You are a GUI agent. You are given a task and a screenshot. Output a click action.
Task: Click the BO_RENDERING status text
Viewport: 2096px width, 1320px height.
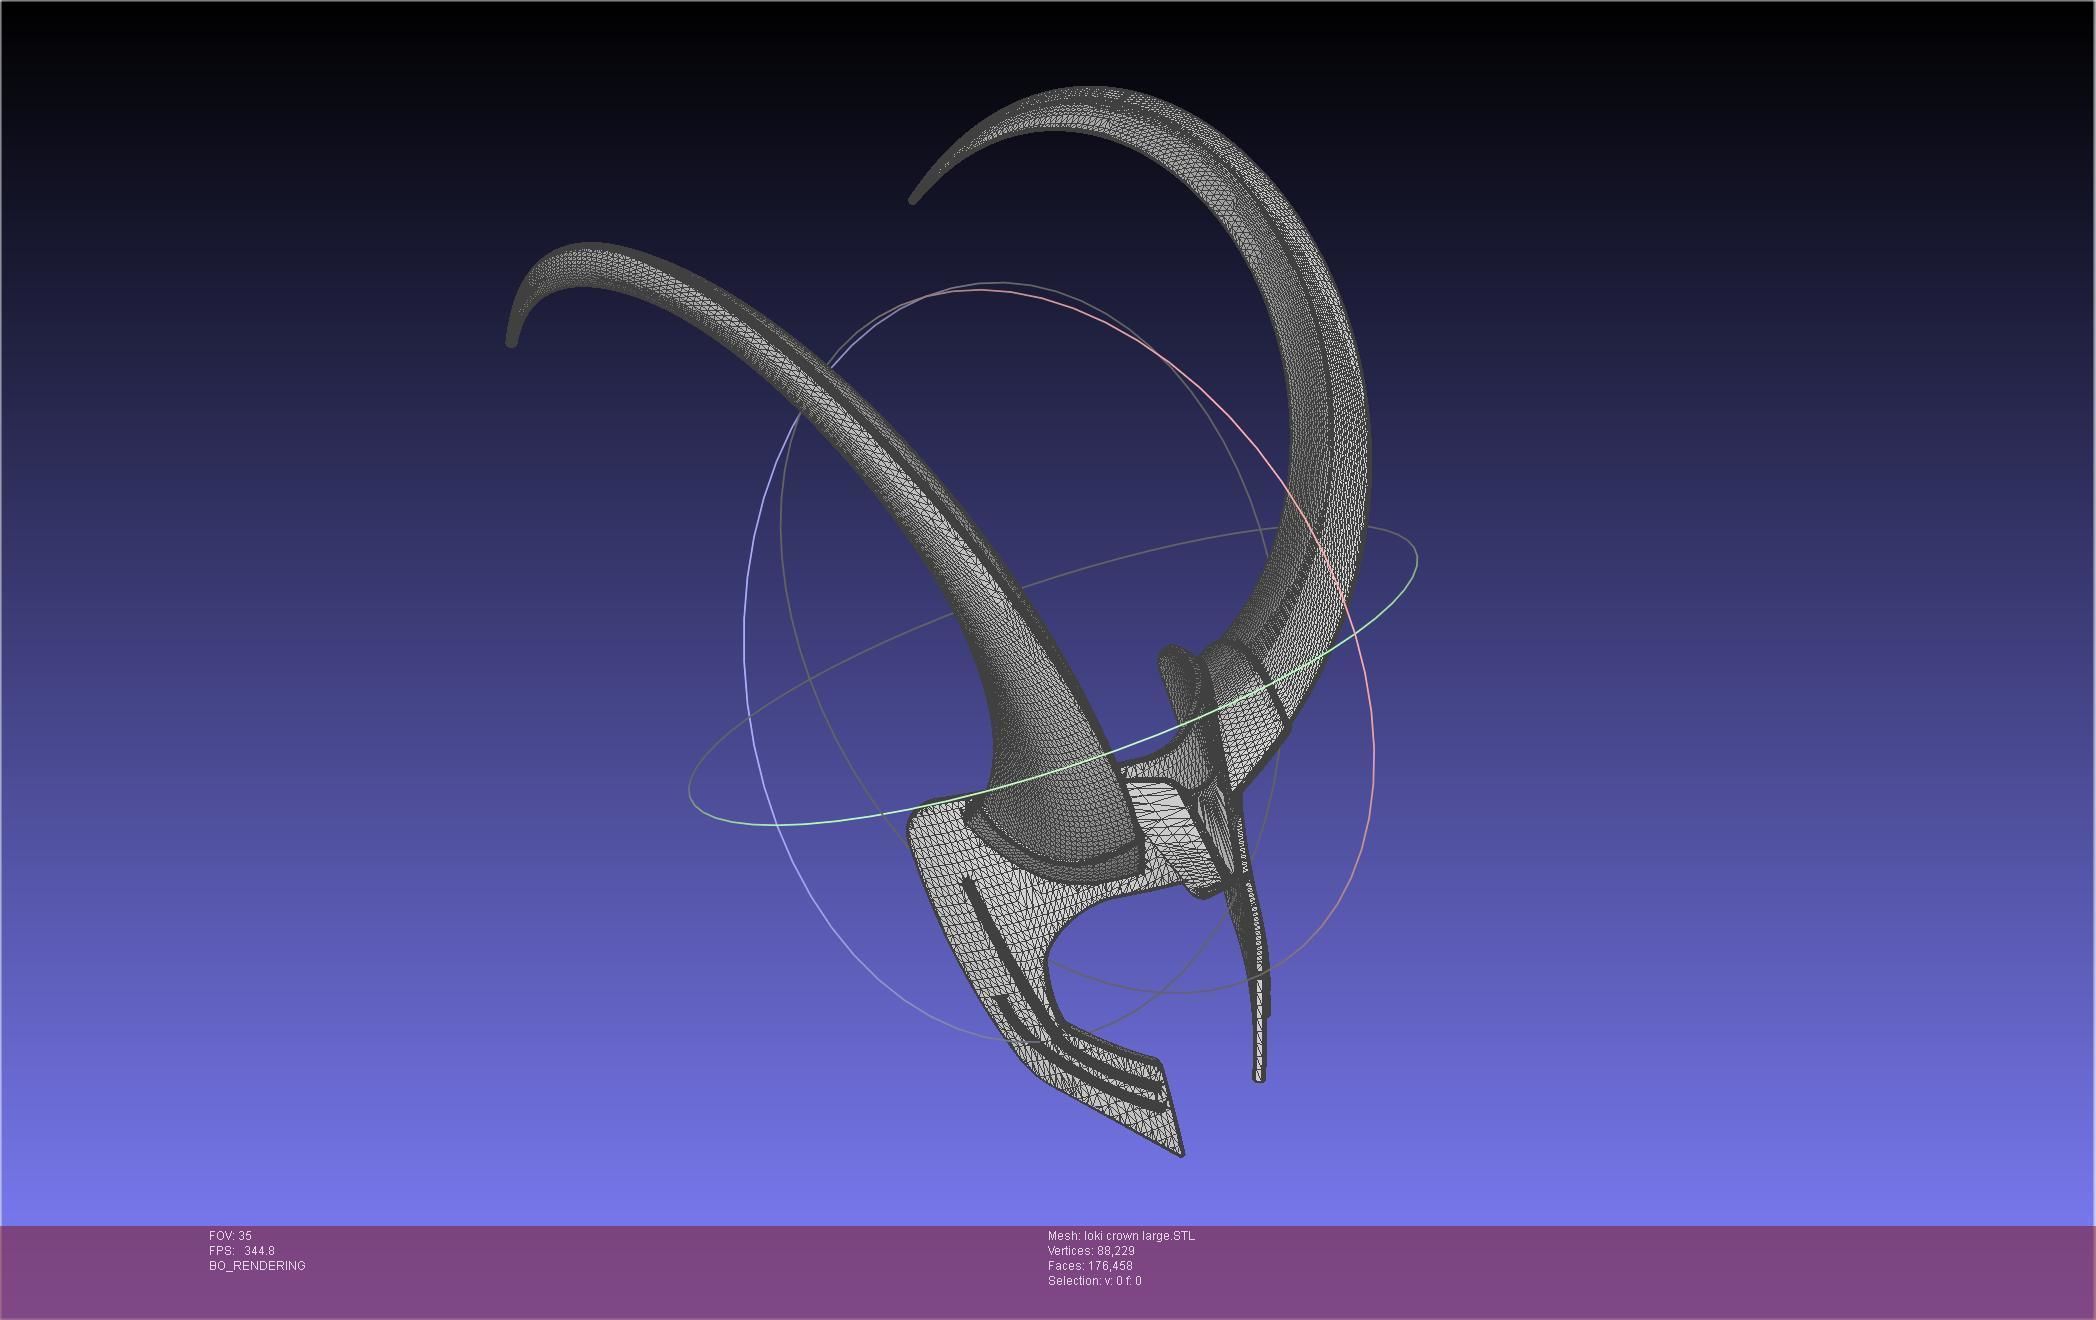click(257, 1266)
